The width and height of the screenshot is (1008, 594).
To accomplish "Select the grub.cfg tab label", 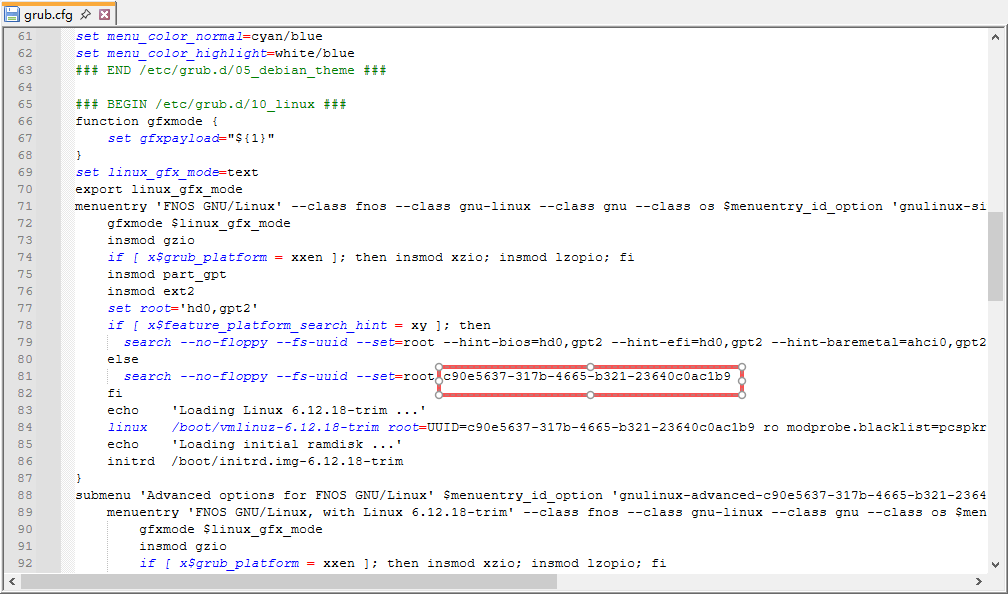I will click(48, 15).
